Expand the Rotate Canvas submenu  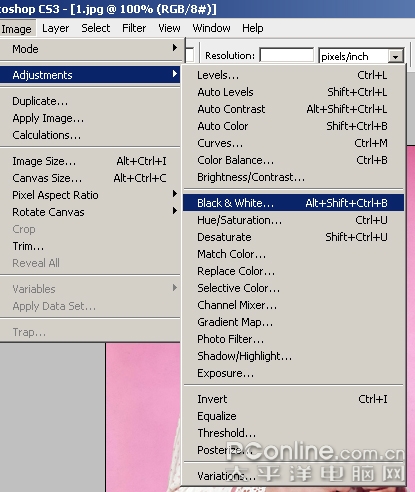coord(90,212)
